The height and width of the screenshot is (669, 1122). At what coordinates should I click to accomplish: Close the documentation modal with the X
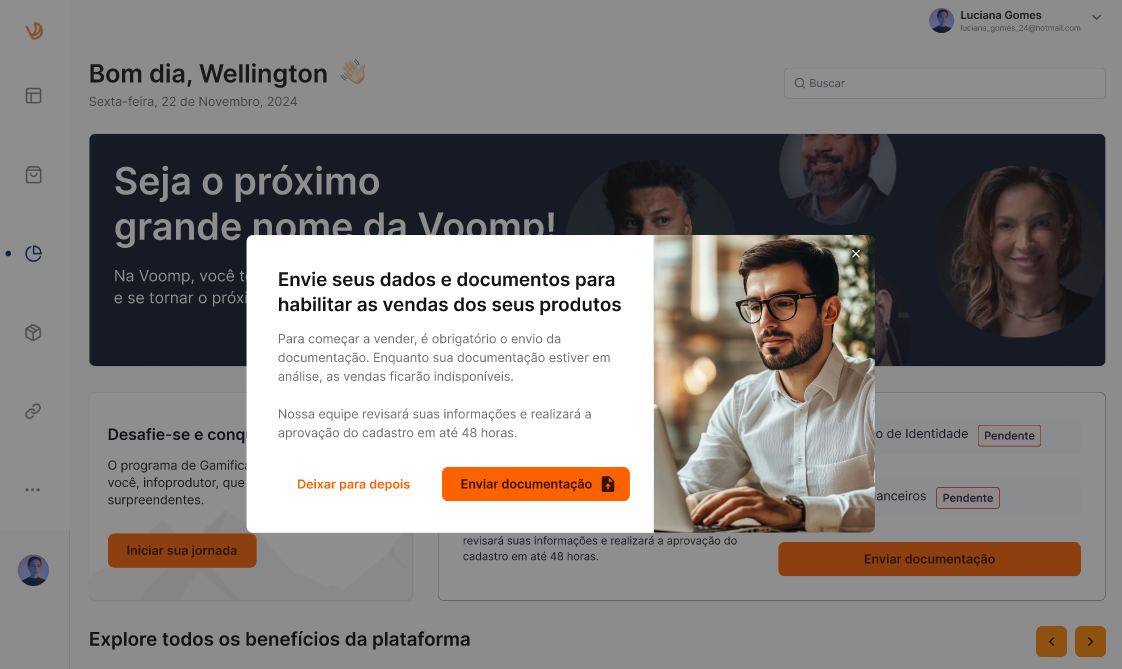click(856, 254)
